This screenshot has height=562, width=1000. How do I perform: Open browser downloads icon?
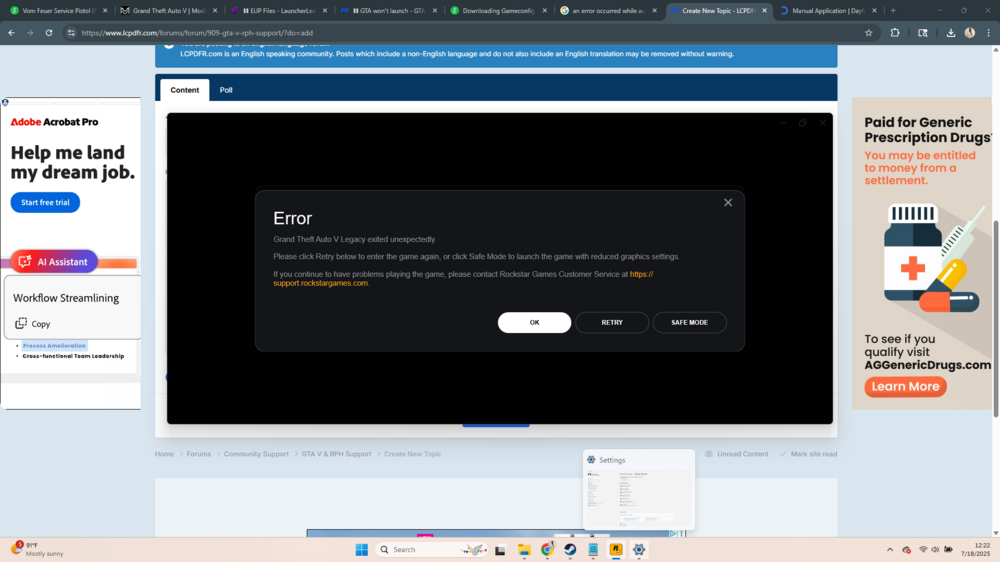[x=951, y=33]
